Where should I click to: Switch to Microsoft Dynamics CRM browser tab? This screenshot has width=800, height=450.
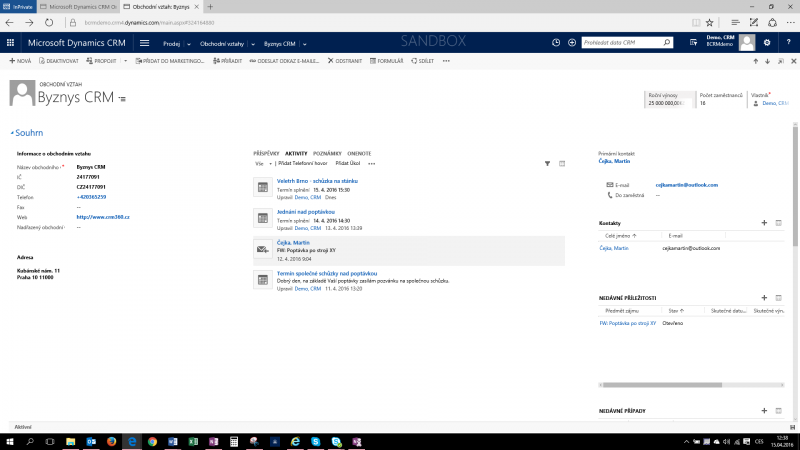79,7
